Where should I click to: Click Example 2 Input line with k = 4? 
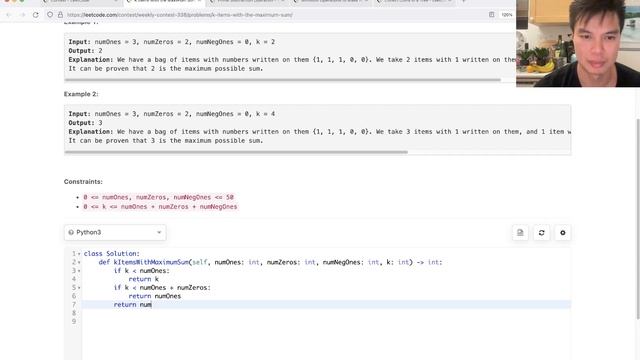coord(172,114)
